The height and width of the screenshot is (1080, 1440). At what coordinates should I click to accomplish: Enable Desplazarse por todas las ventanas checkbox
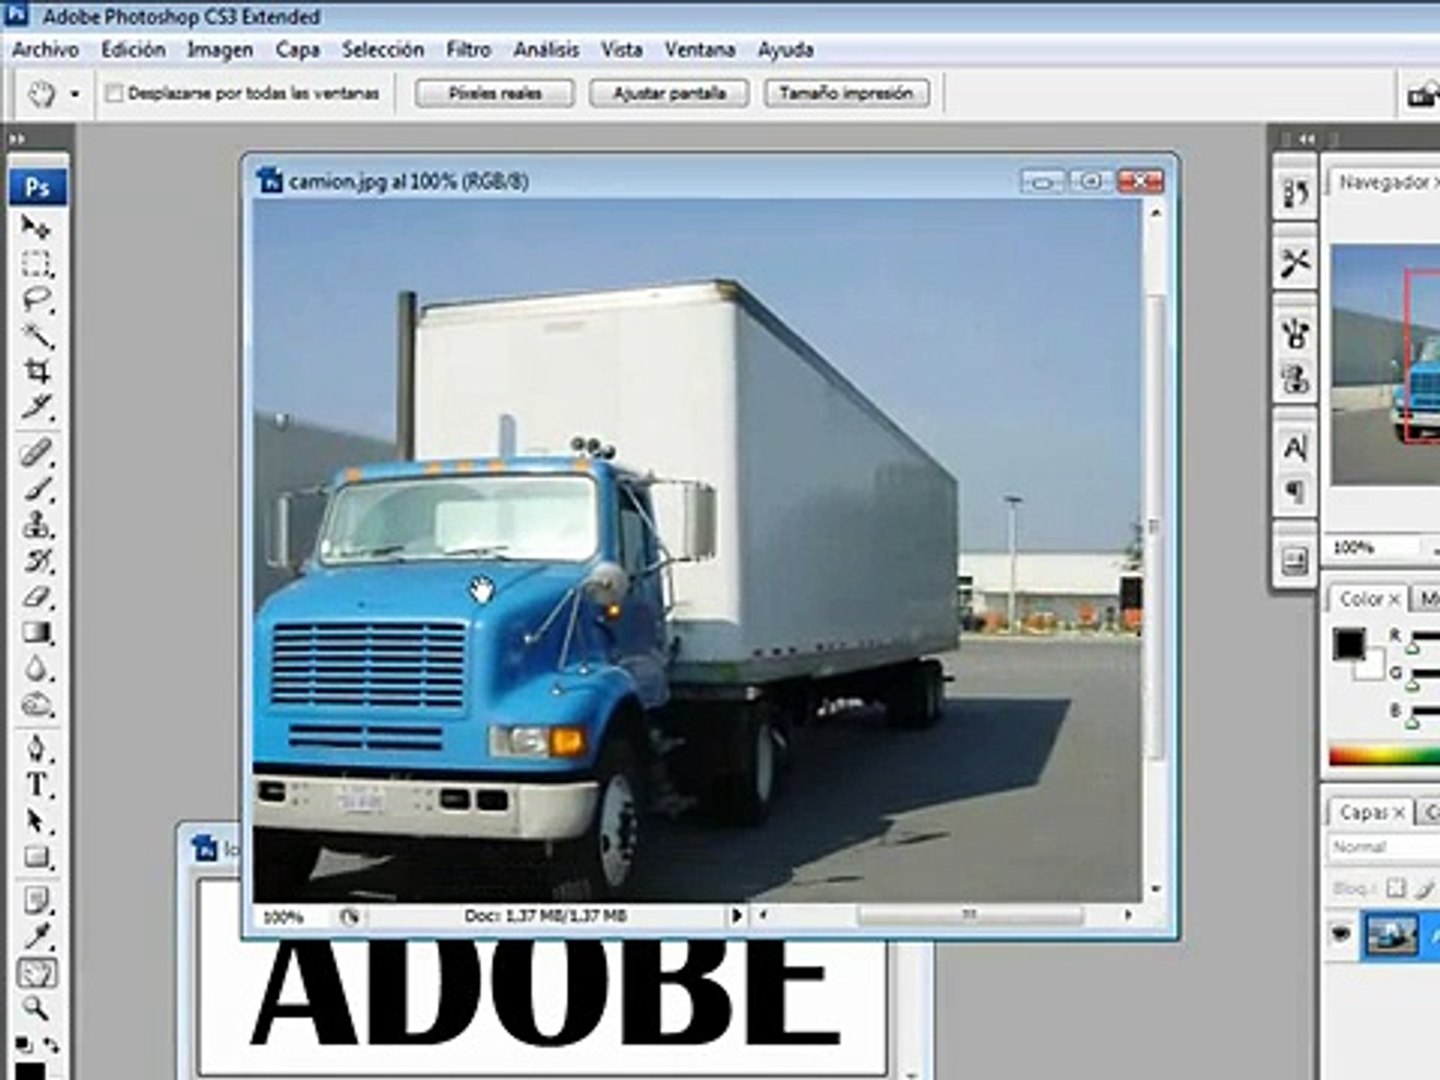point(114,93)
